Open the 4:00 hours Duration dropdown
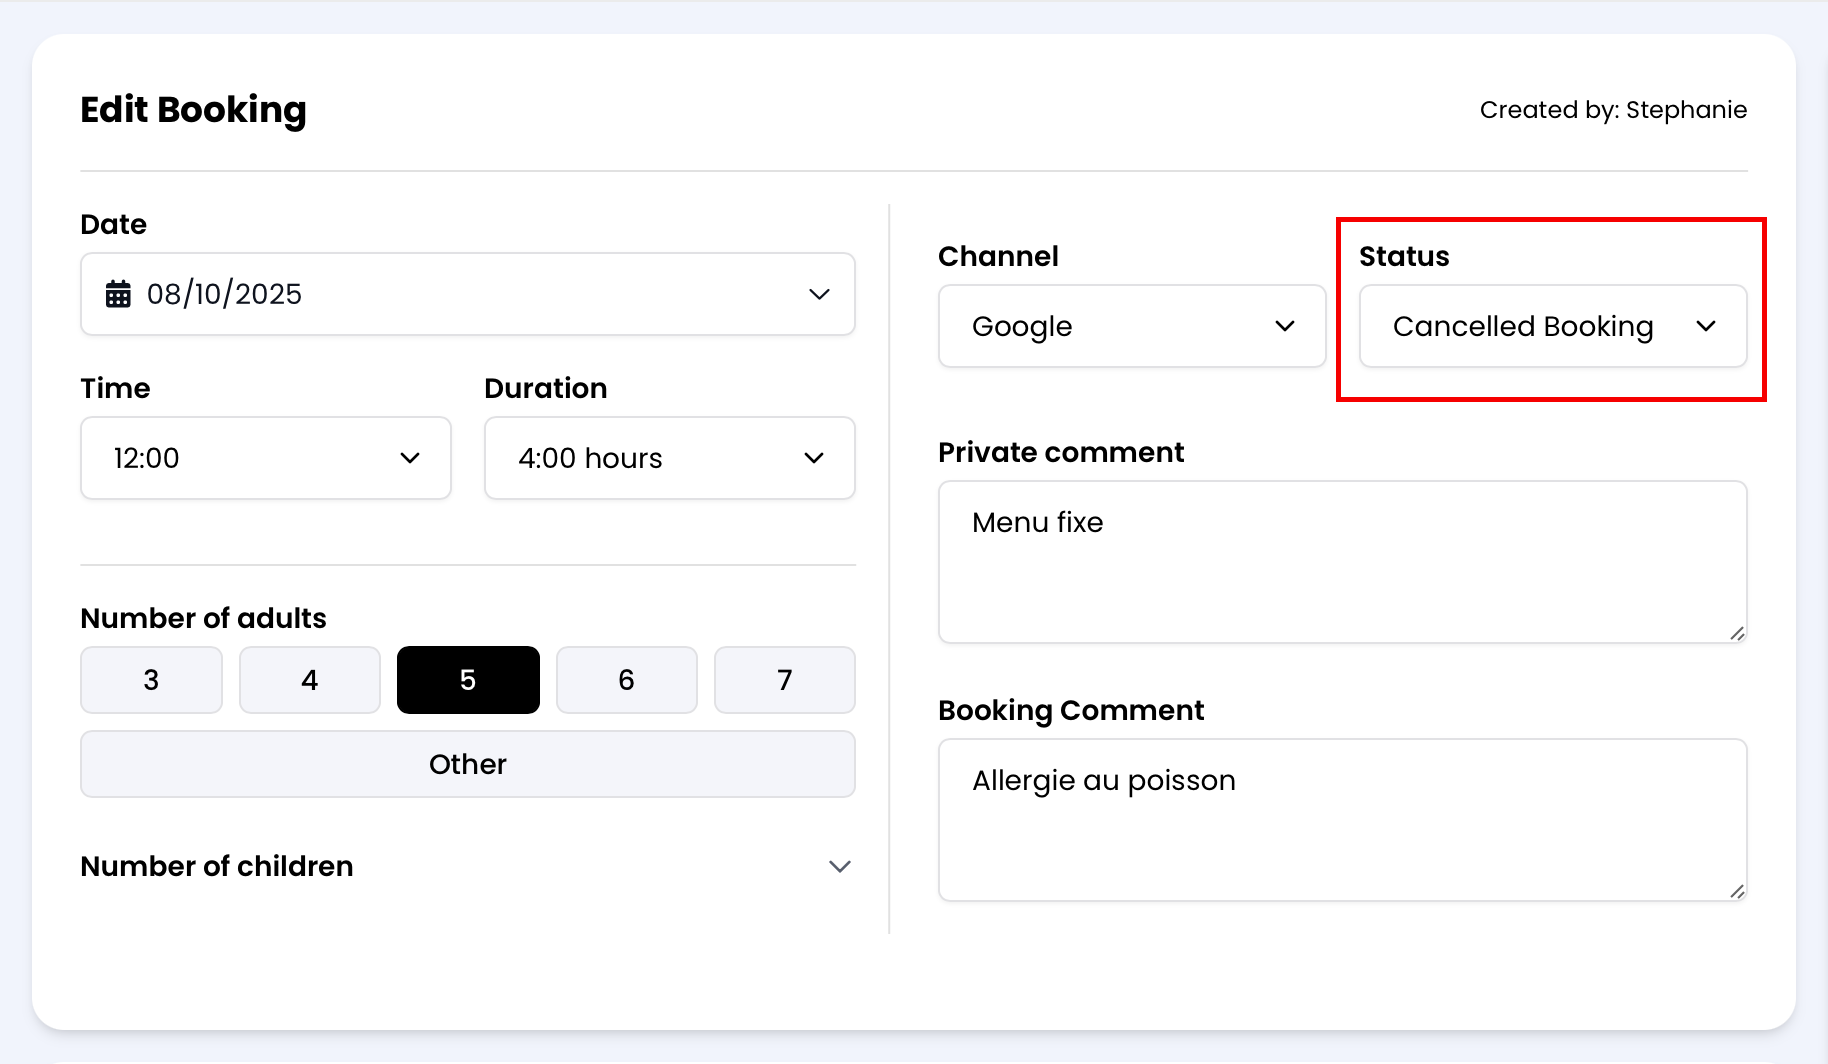 point(669,458)
